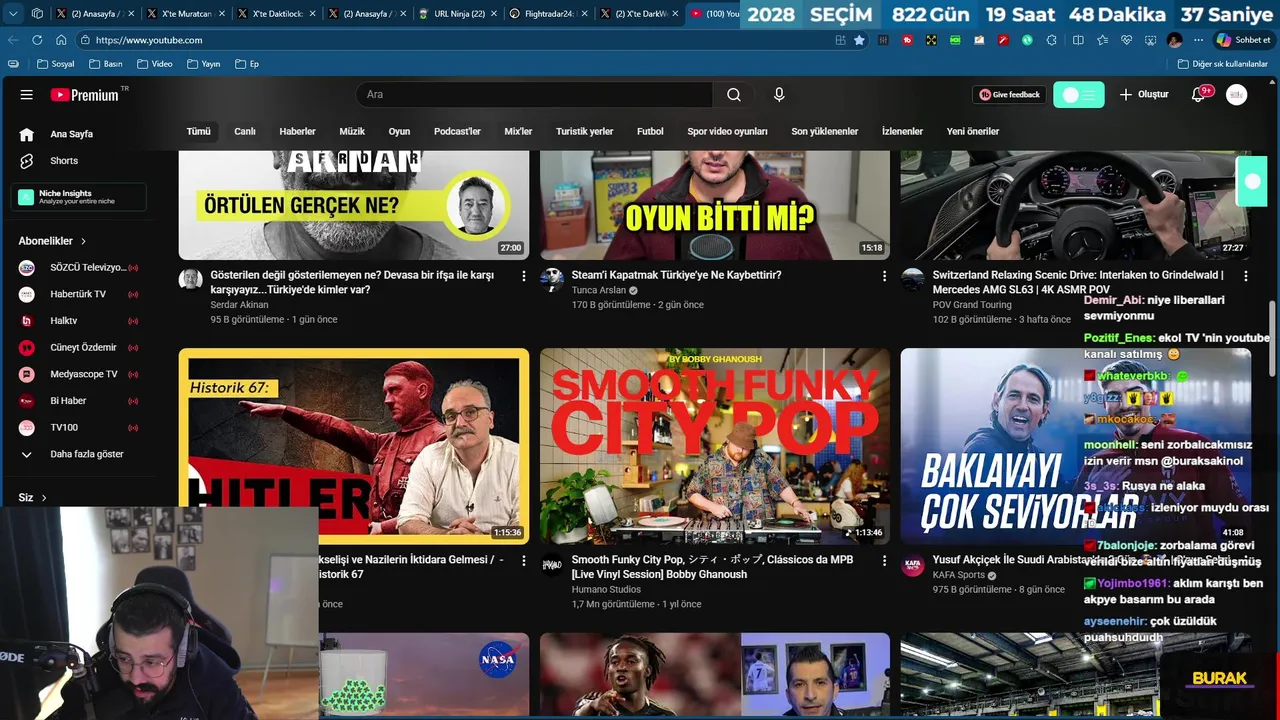Reload the page in browser toolbar

click(x=37, y=40)
